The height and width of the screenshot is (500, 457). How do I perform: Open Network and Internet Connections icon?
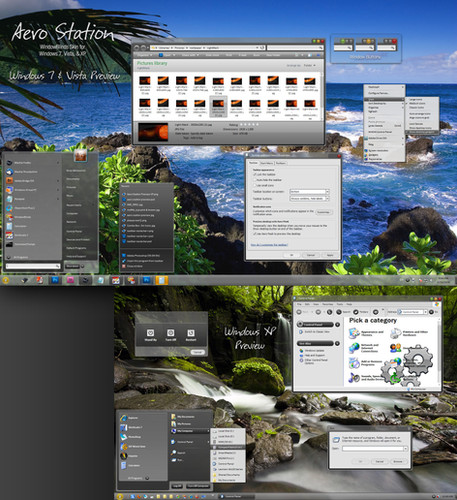point(354,348)
